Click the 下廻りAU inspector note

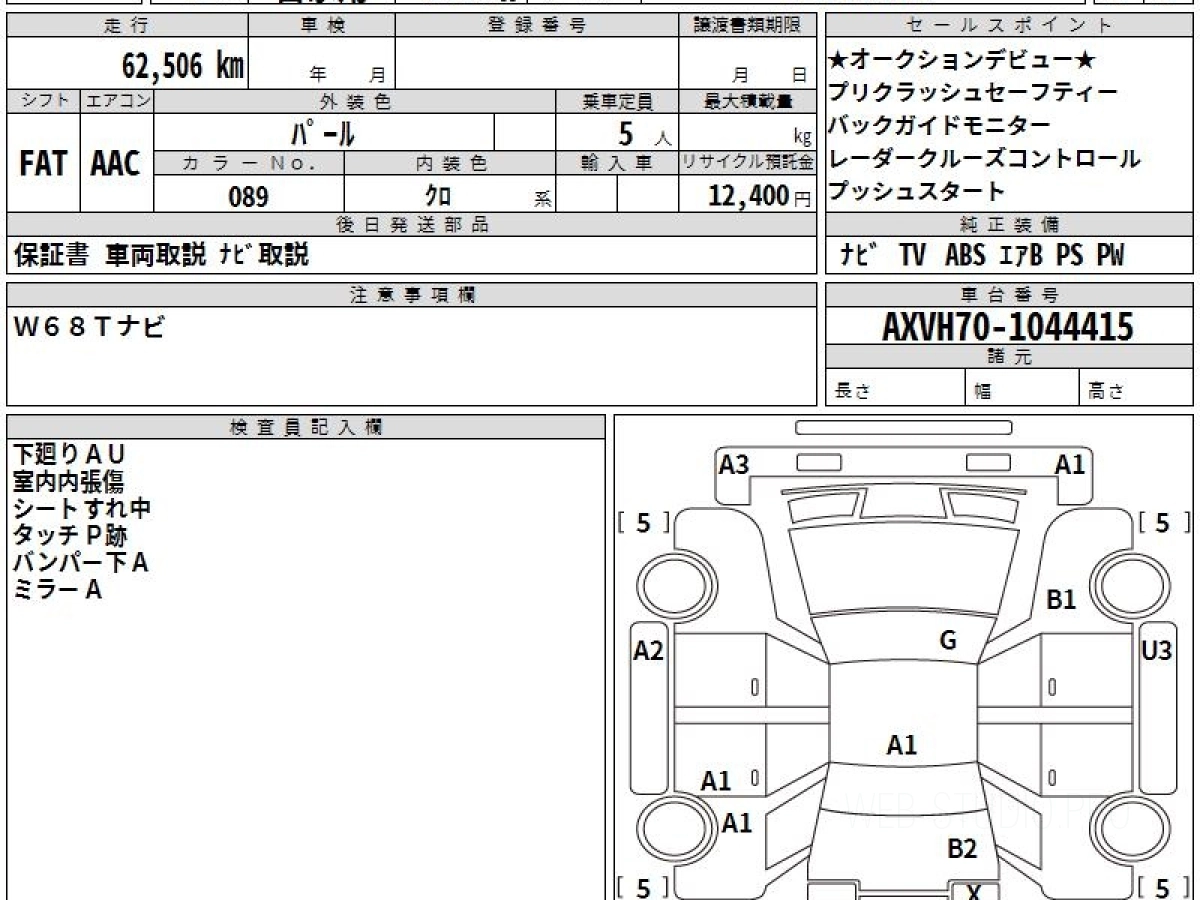point(69,455)
